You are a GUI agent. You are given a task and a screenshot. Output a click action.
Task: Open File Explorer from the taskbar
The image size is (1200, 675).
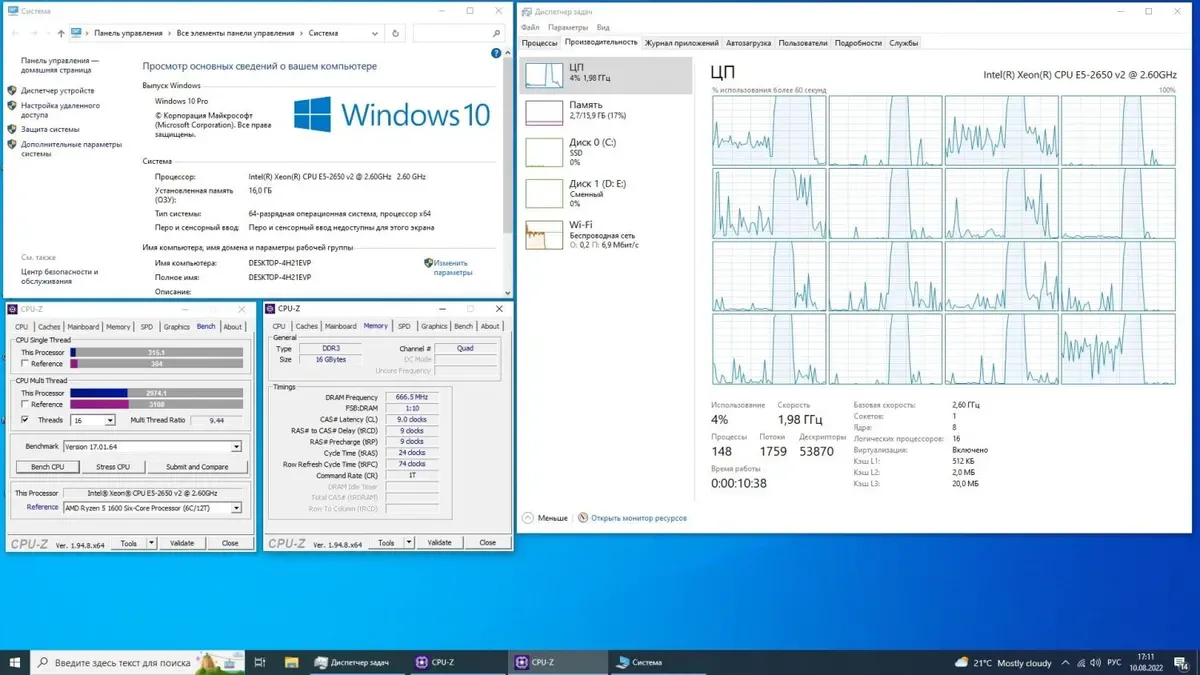(291, 662)
